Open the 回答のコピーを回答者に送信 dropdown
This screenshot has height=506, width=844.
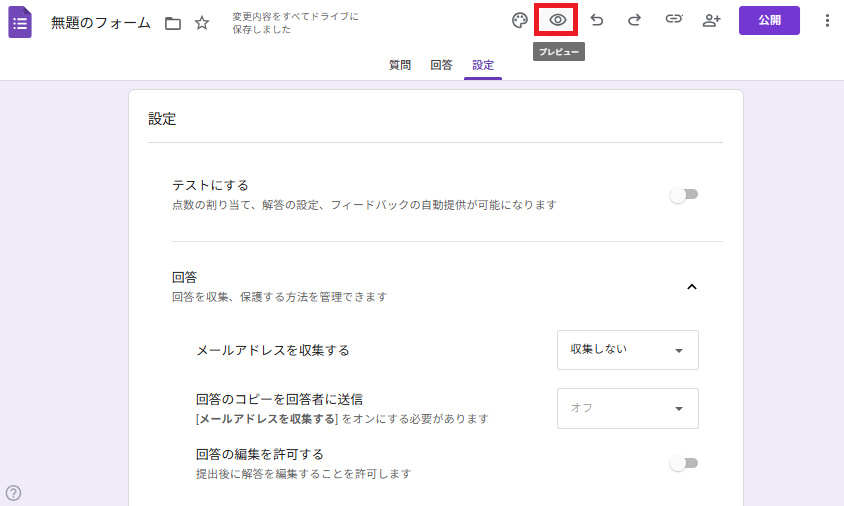click(x=627, y=408)
